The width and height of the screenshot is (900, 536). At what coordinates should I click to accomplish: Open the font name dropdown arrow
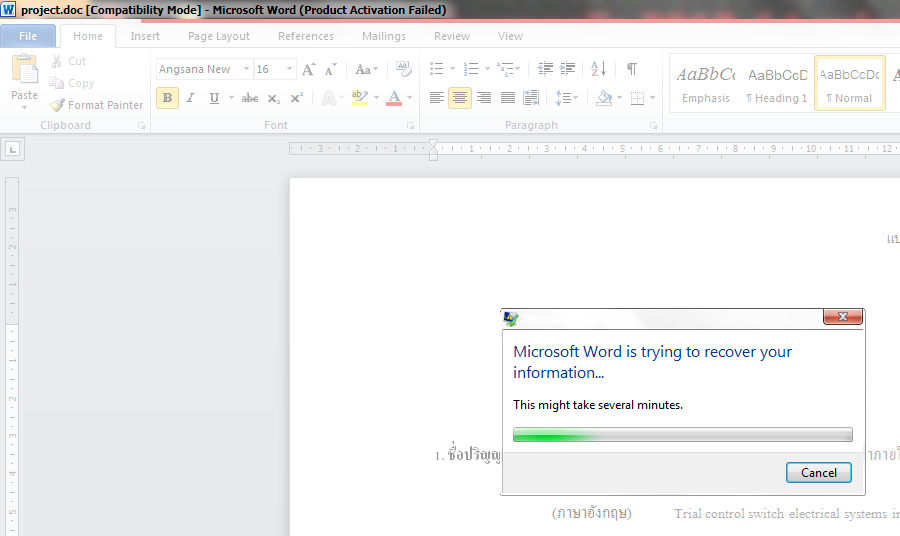[246, 69]
